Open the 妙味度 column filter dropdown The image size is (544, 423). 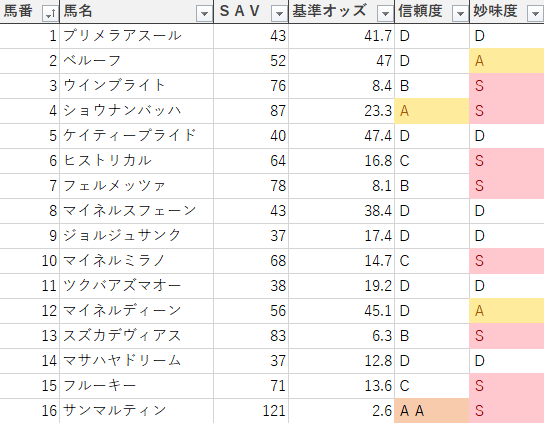[x=535, y=14]
